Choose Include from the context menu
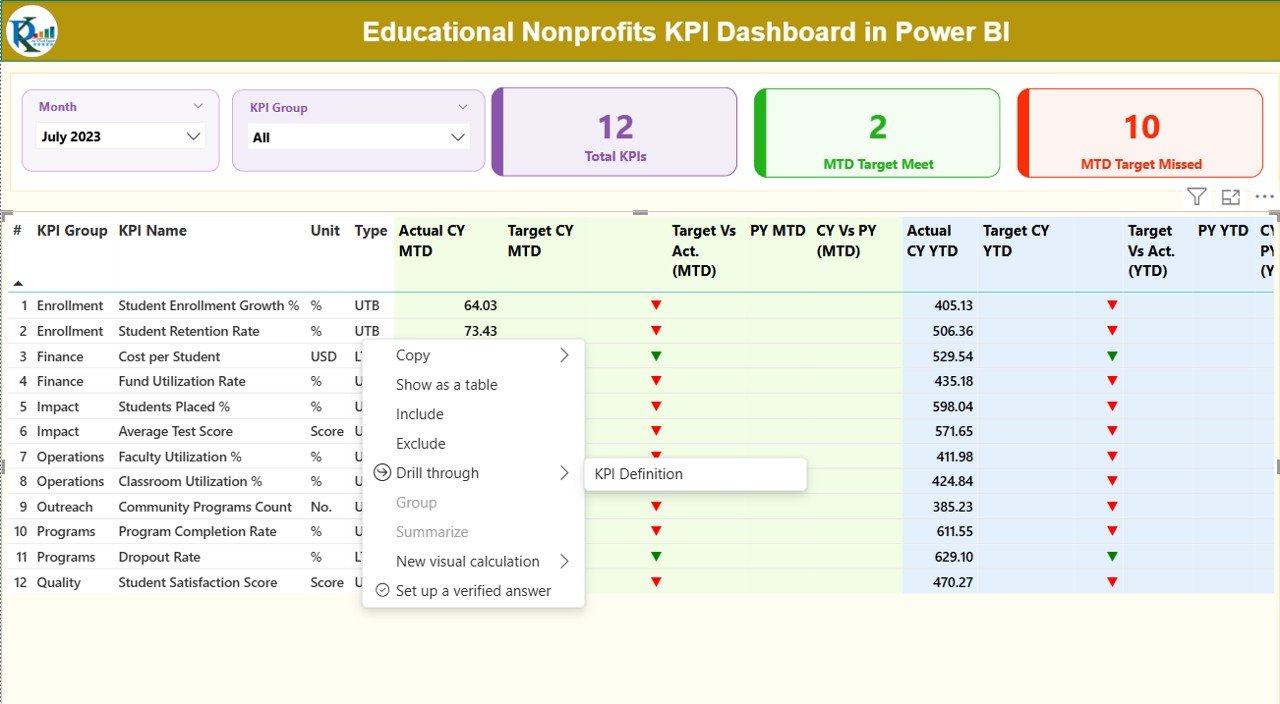The image size is (1280, 704). pos(420,414)
